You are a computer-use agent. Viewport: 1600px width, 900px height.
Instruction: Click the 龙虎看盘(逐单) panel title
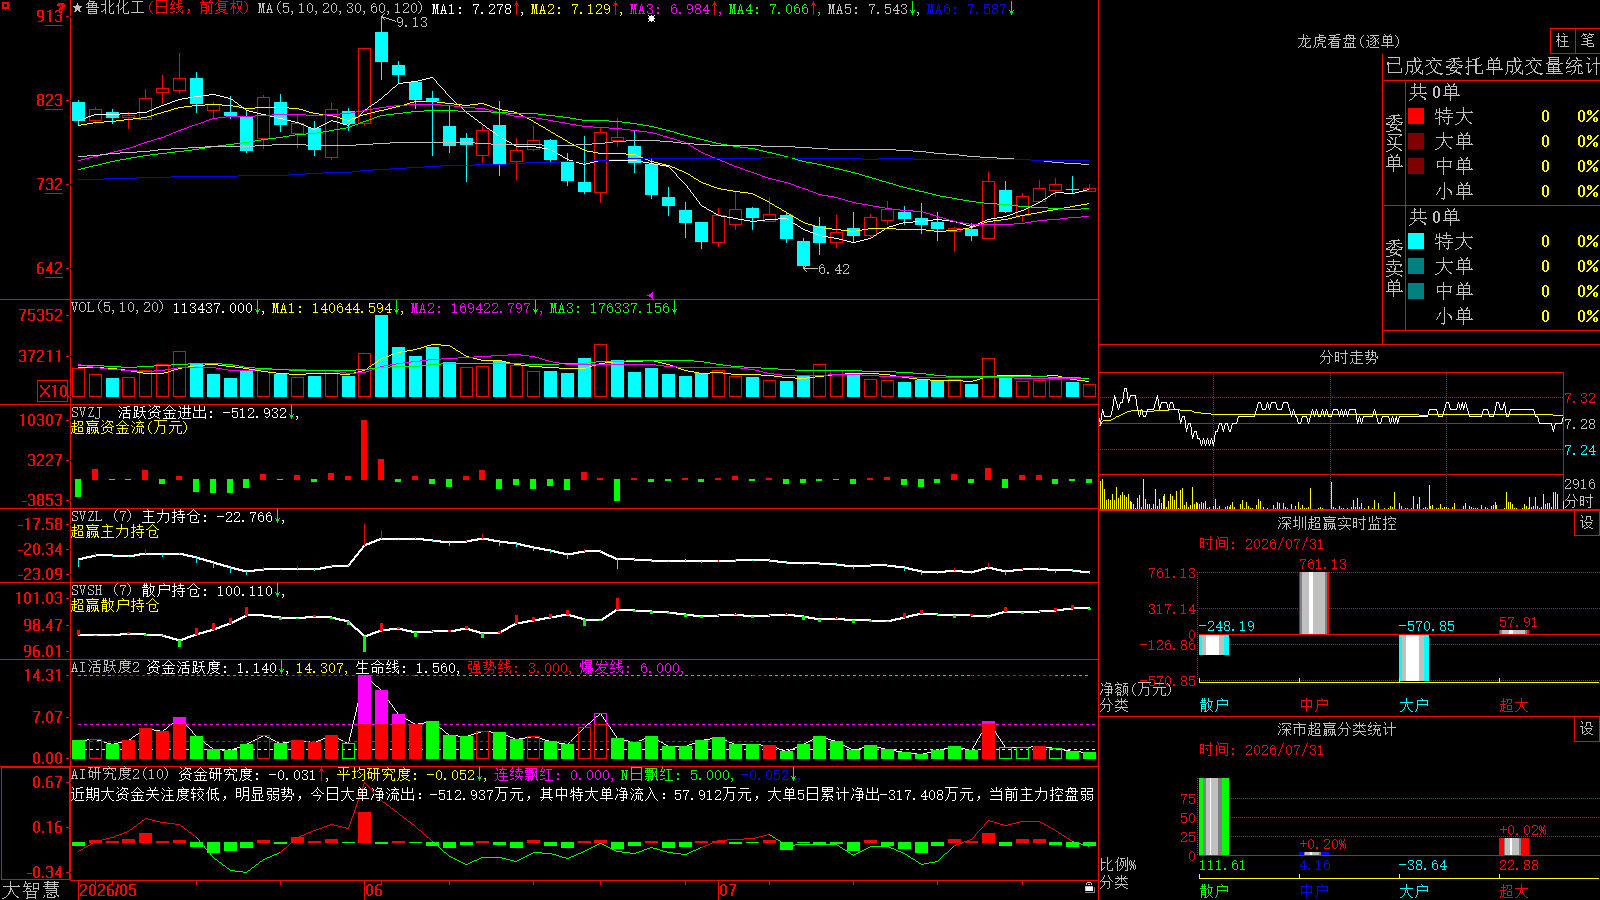point(1348,41)
